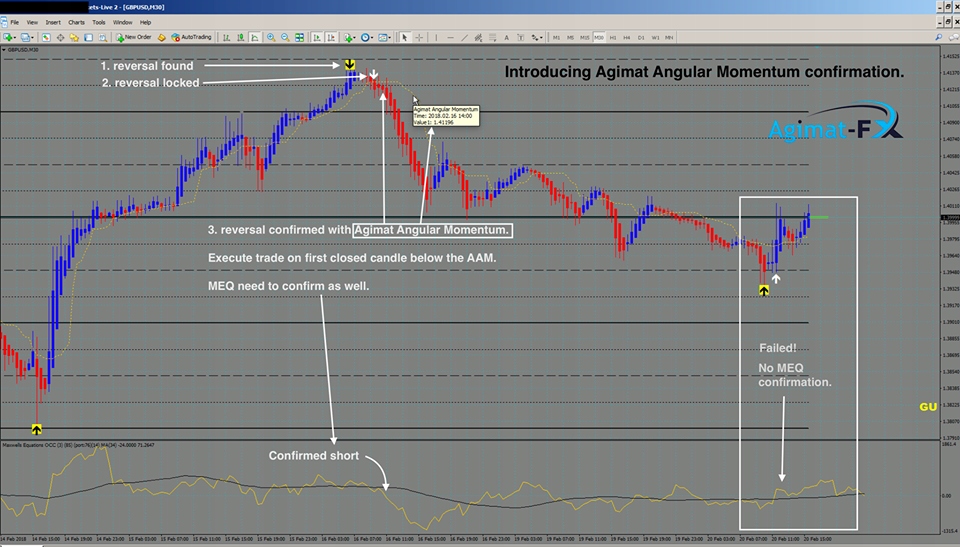This screenshot has height=547, width=960.
Task: Switch chart to MN timeframe
Action: tap(669, 37)
